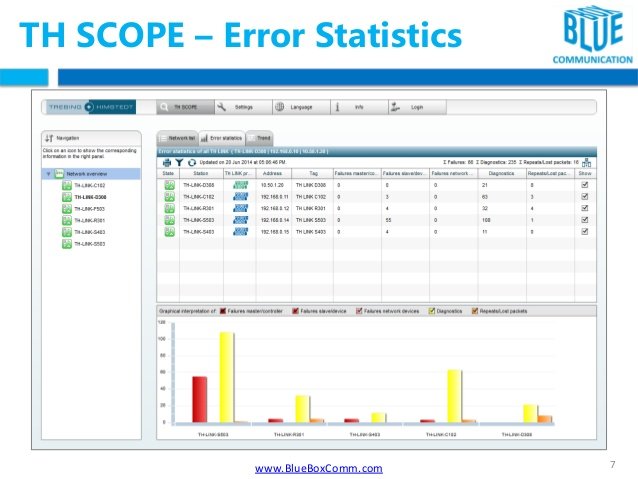Collapse the Network overview tree node
Viewport: 638px width, 479px height.
click(46, 173)
